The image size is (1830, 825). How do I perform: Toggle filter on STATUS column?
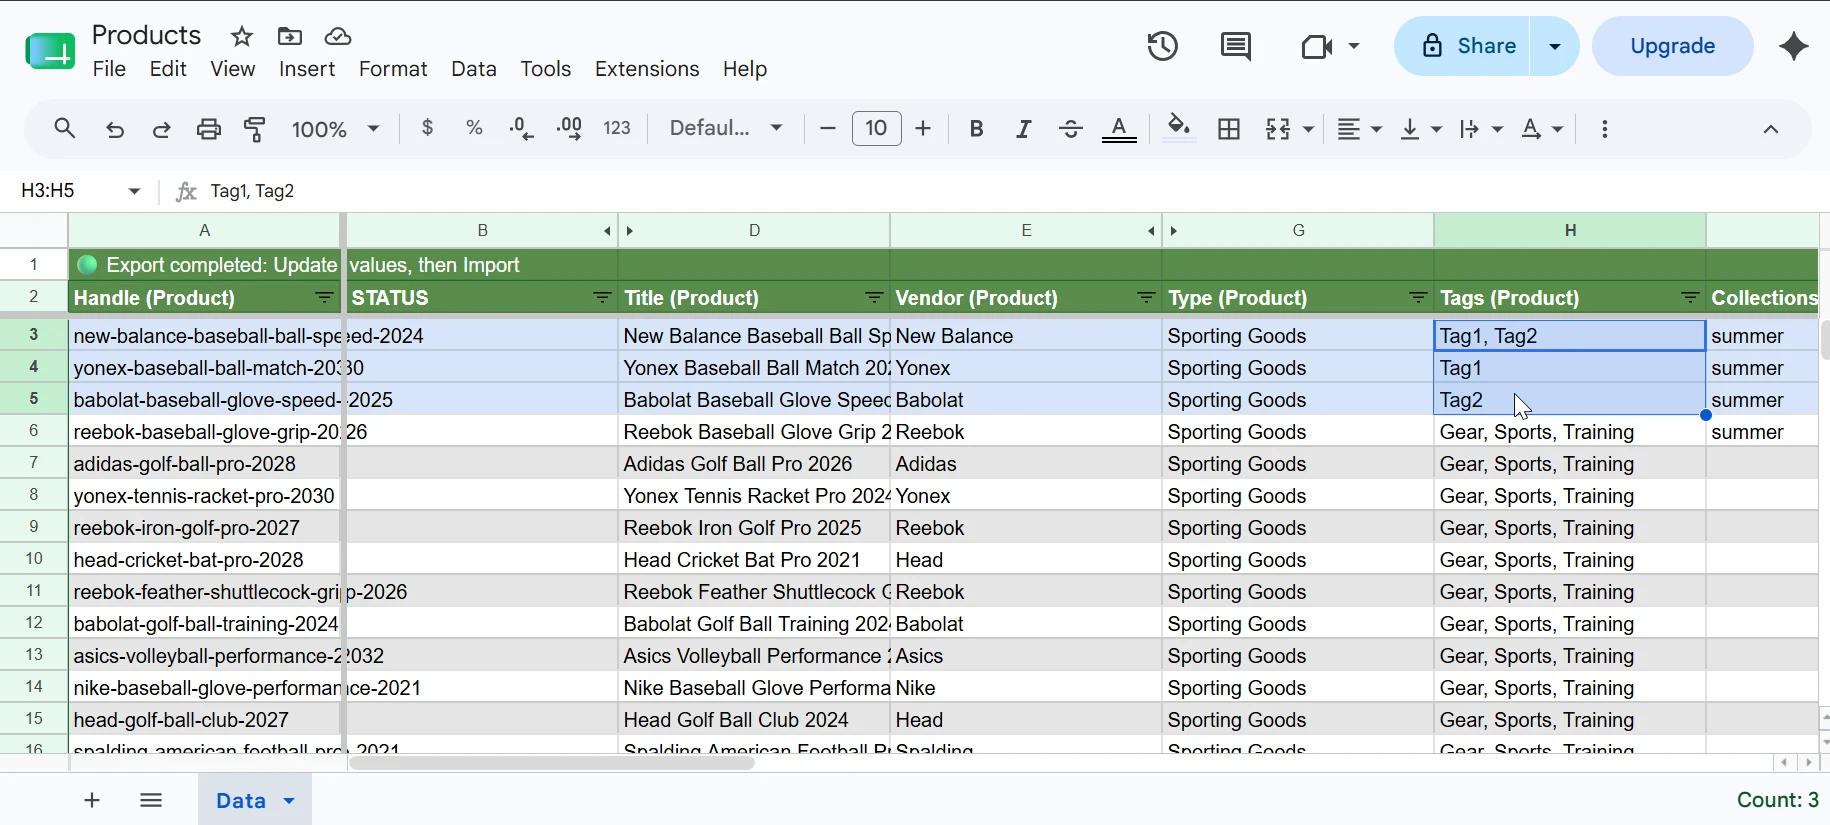pos(602,298)
